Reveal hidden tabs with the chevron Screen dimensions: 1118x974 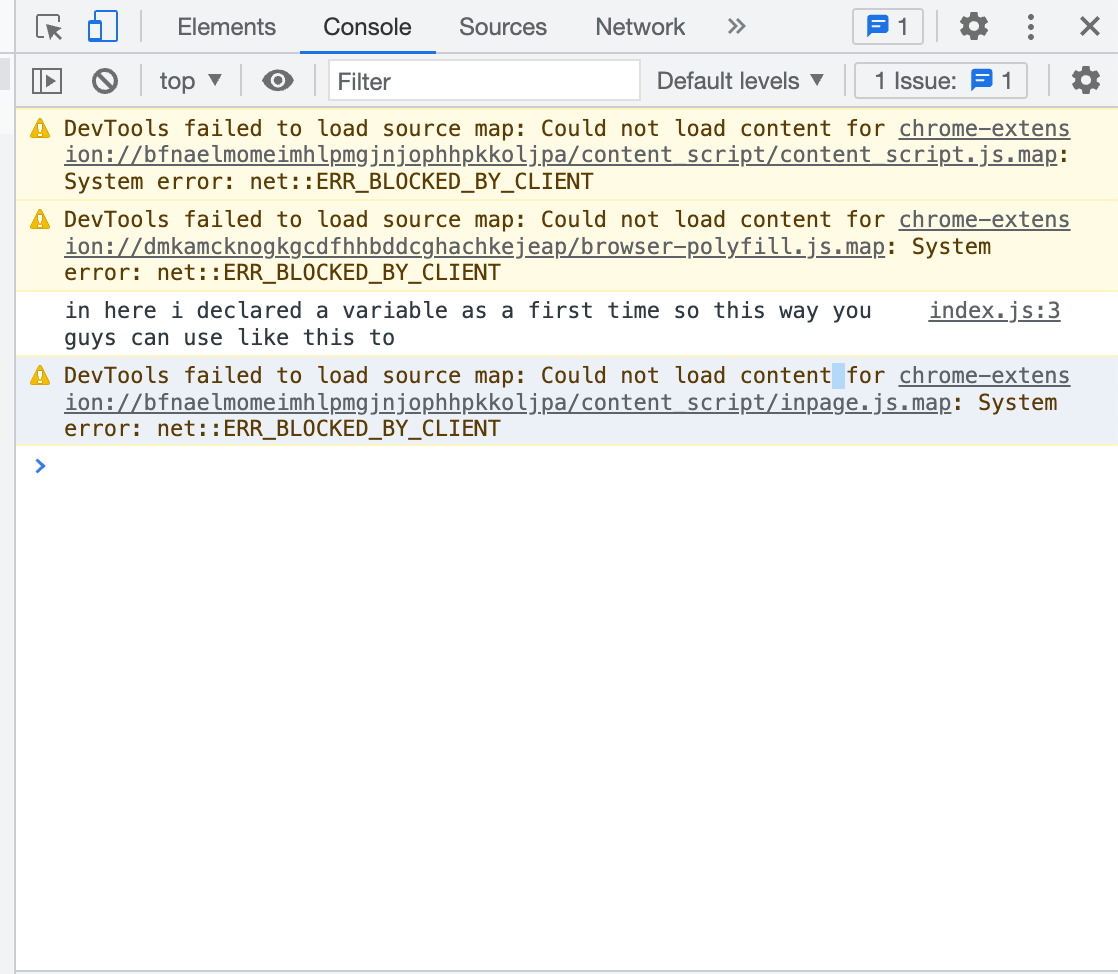point(736,26)
